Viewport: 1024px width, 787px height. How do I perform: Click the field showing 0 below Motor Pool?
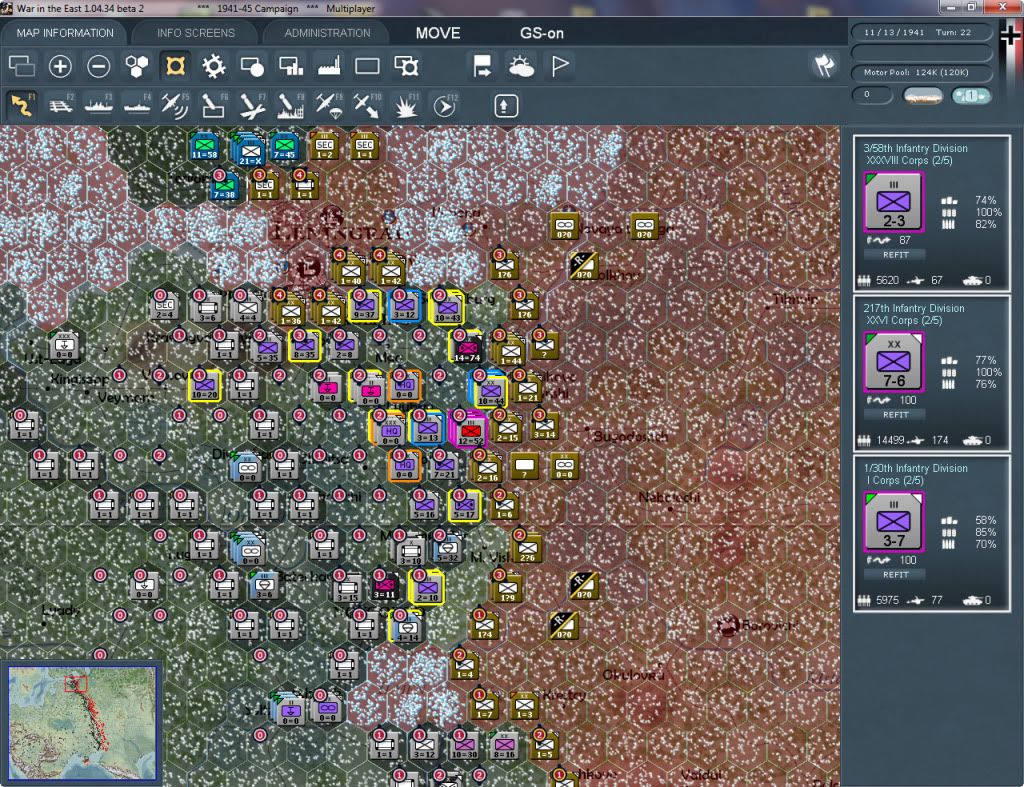tap(872, 95)
